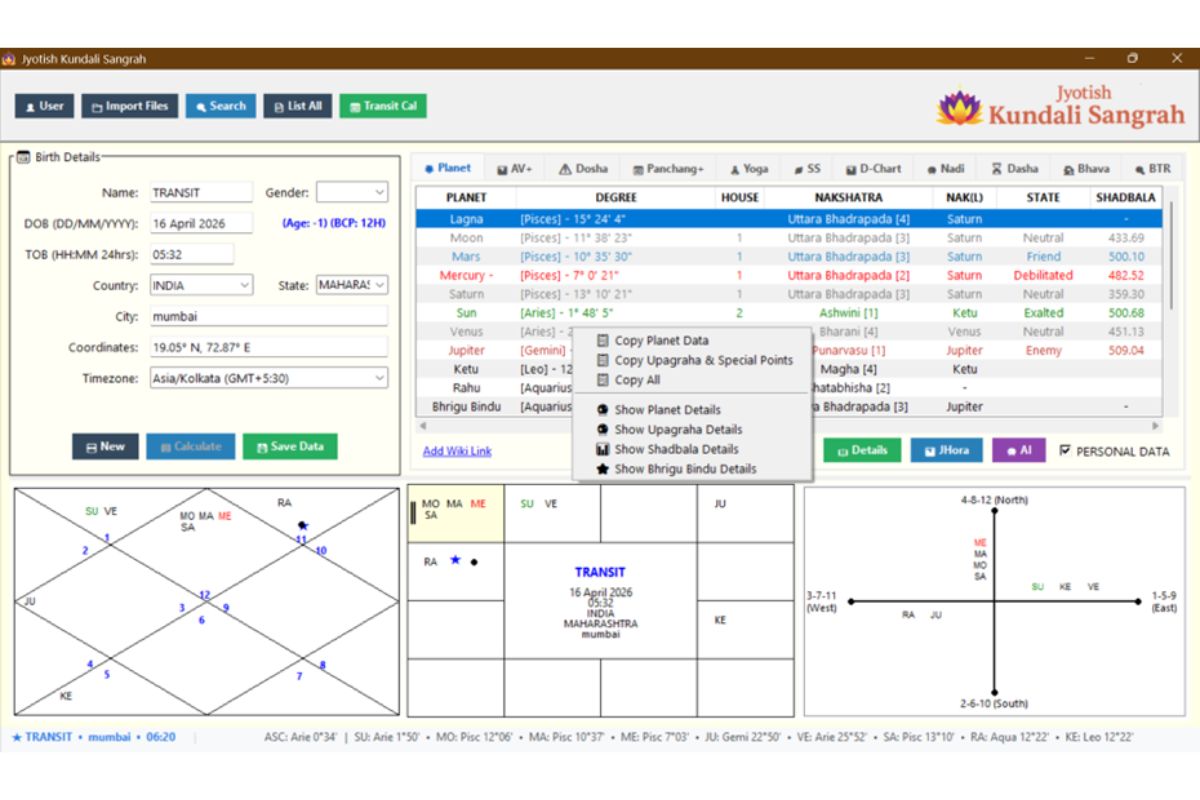Click the NAKSHATRA column header
The height and width of the screenshot is (800, 1200).
click(x=848, y=198)
